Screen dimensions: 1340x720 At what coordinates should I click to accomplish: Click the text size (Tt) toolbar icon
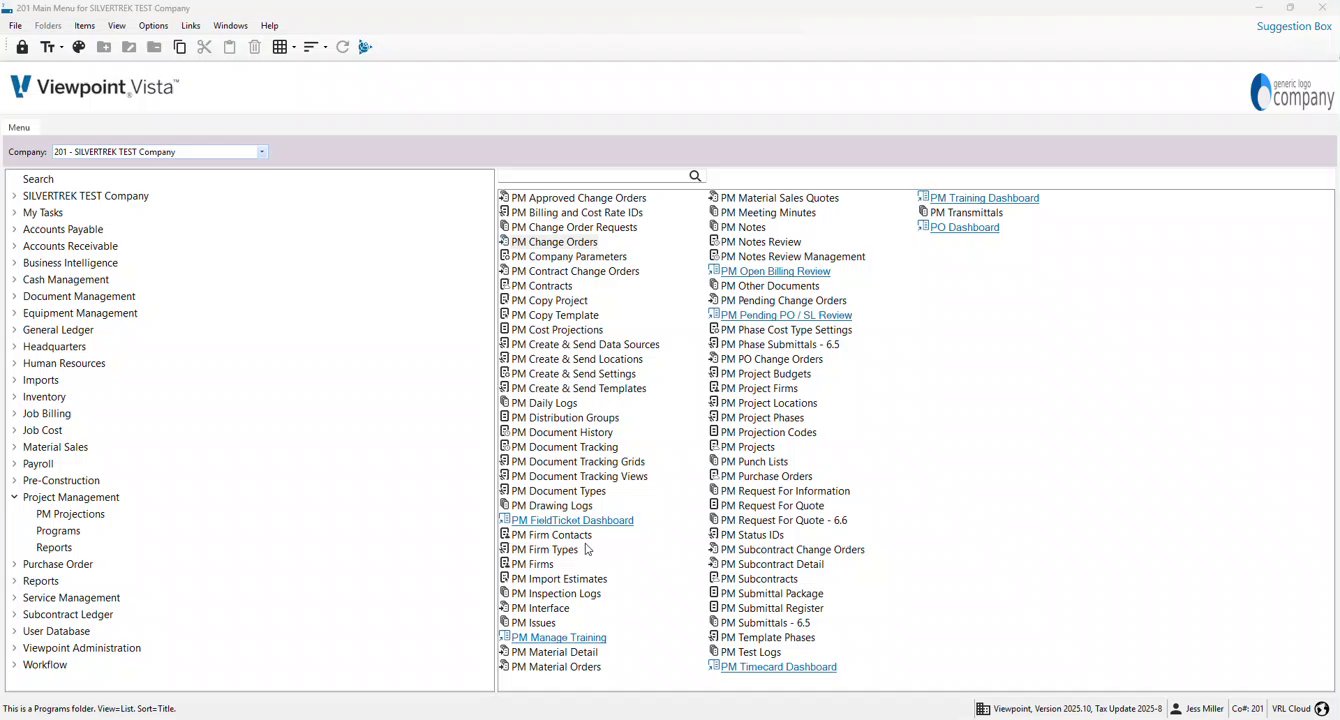point(47,47)
